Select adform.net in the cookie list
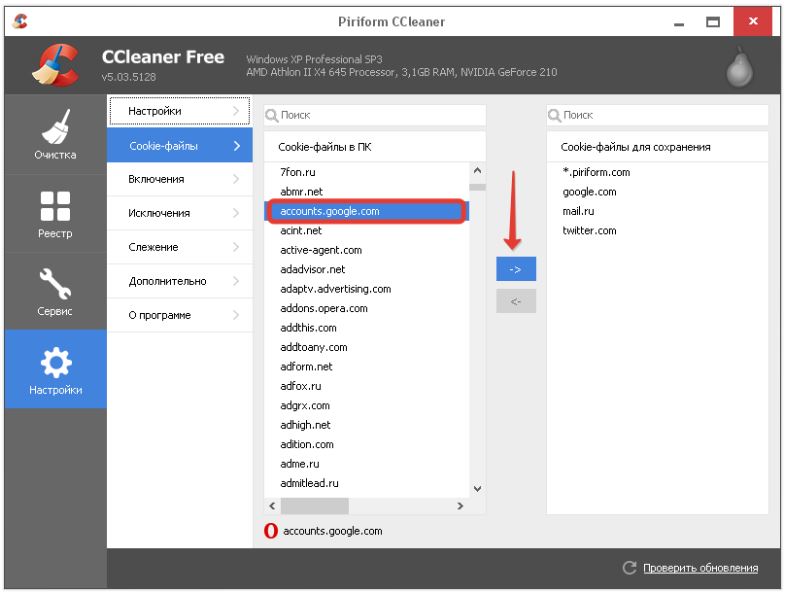The width and height of the screenshot is (785, 594). tap(366, 367)
